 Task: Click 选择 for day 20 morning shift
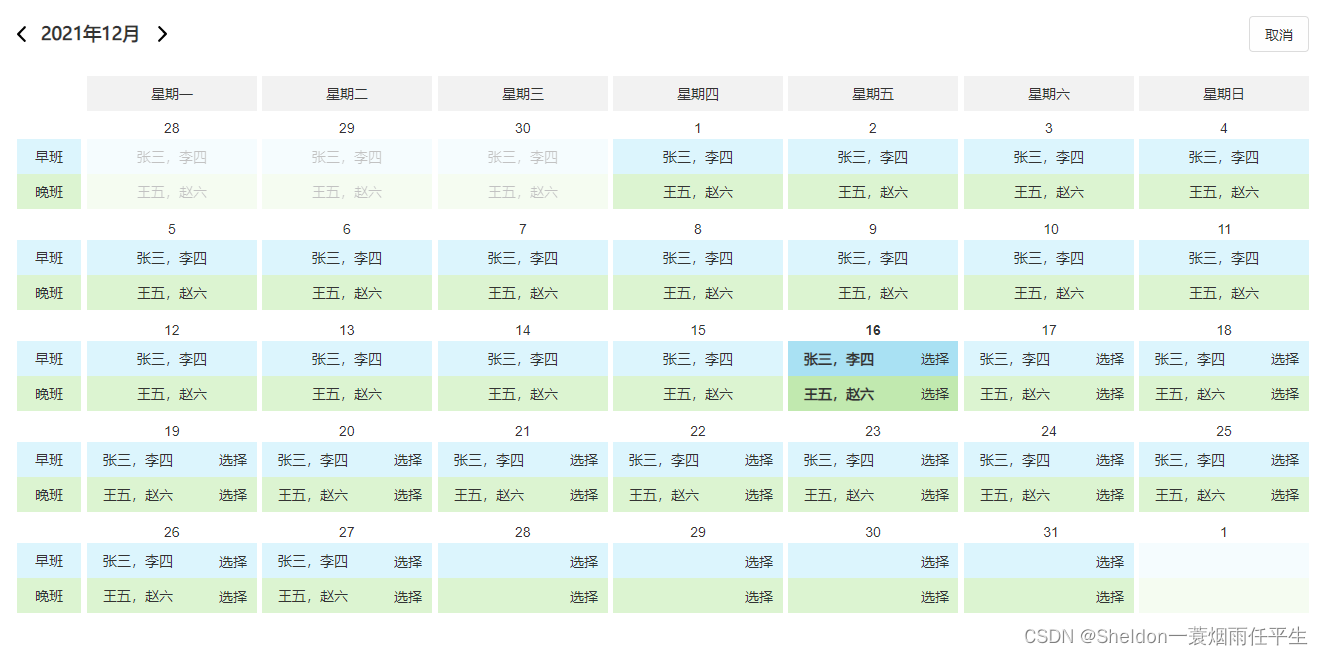[408, 460]
